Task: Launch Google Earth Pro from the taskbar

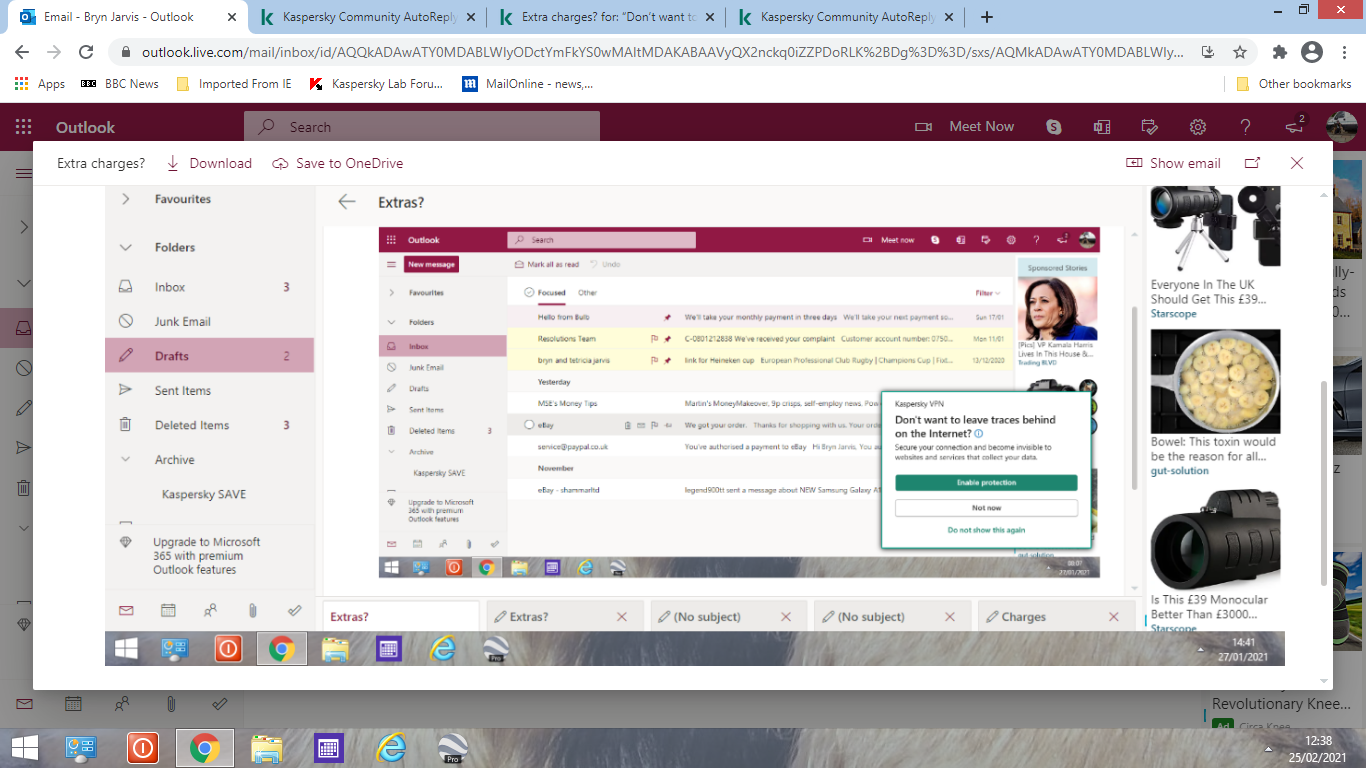Action: (453, 748)
